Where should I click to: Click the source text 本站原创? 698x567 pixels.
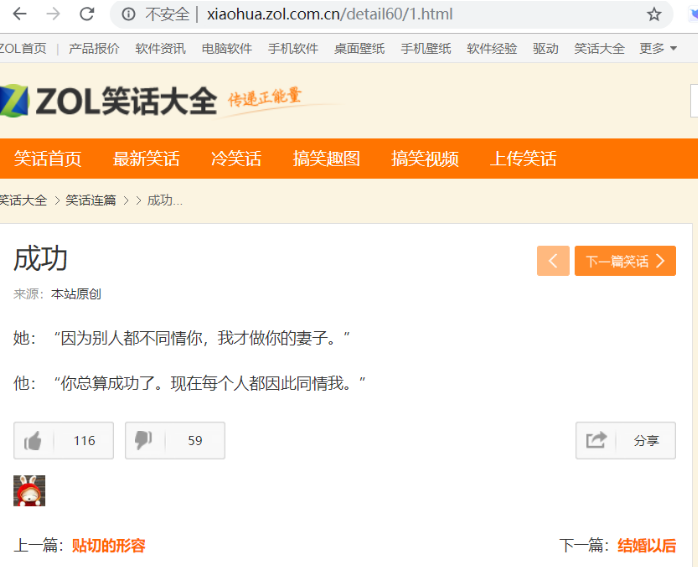tap(76, 294)
